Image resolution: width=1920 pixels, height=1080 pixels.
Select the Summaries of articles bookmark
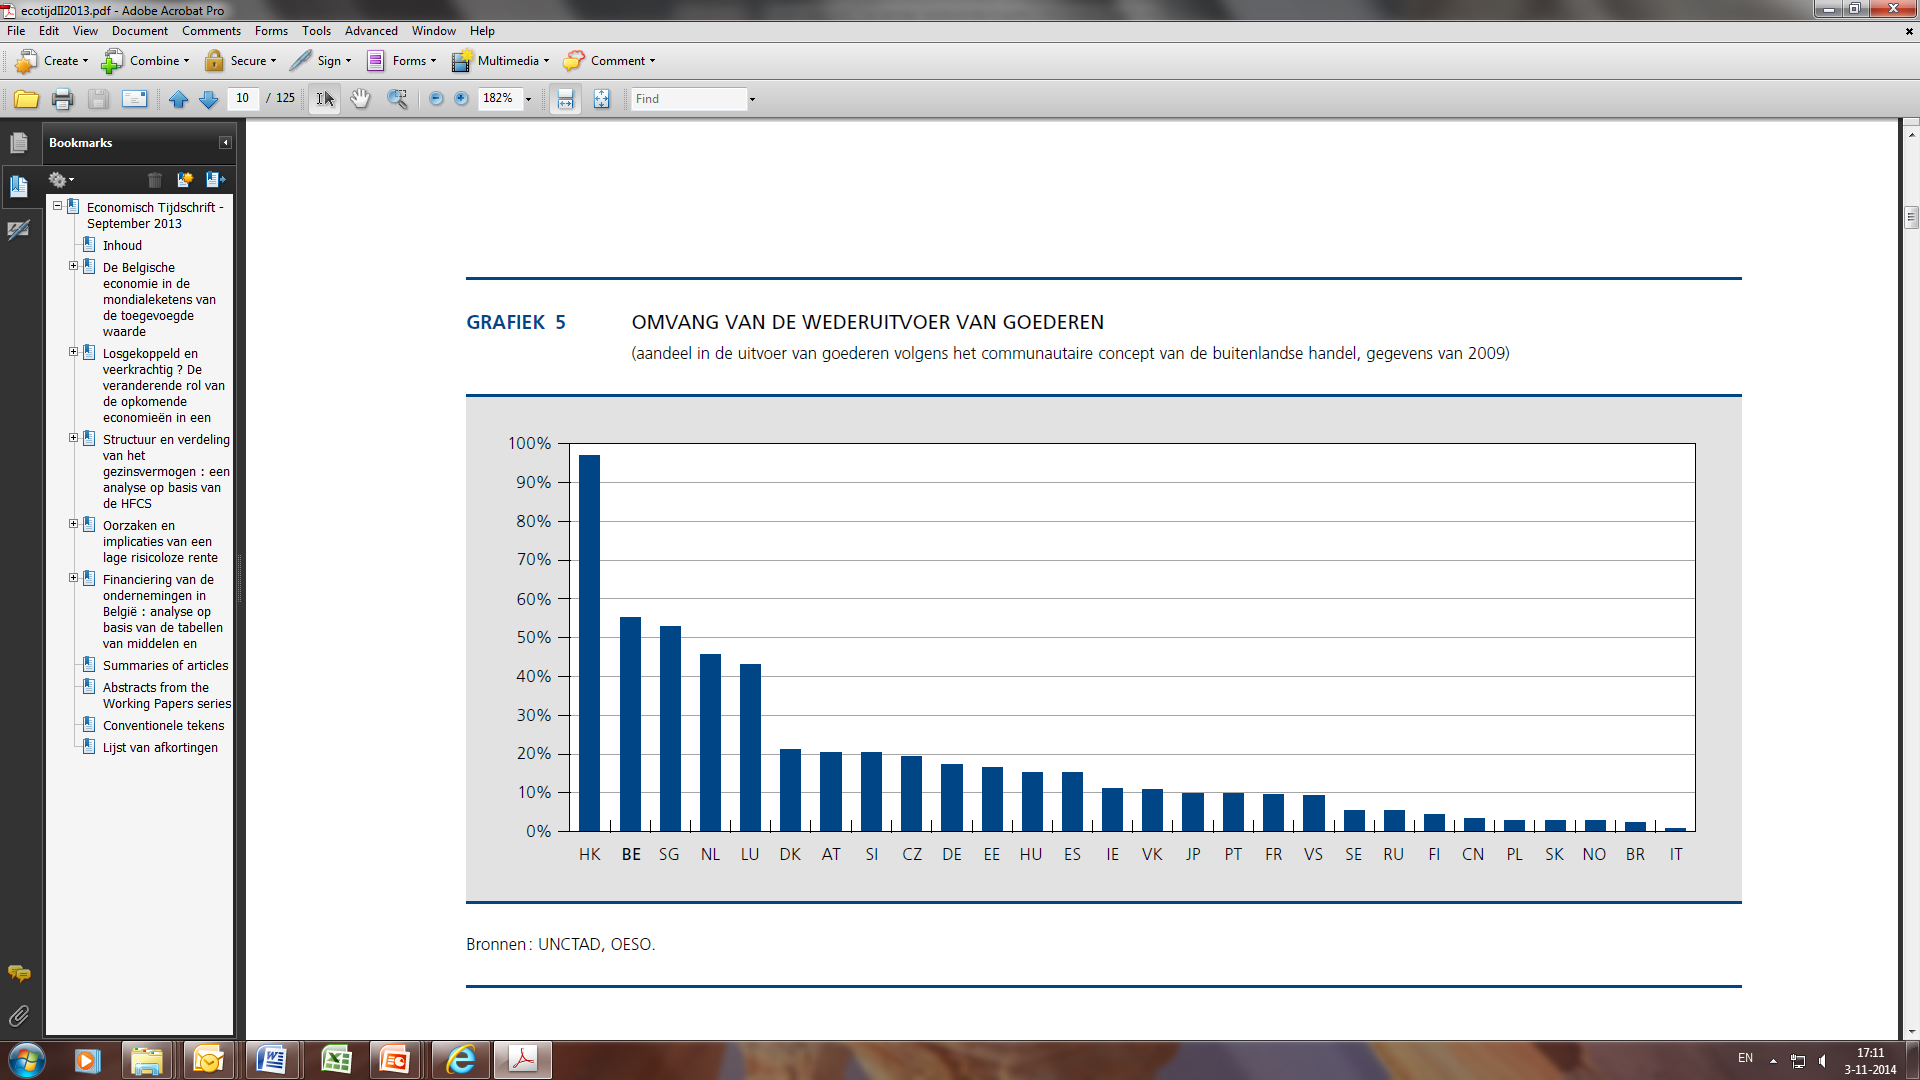point(165,666)
